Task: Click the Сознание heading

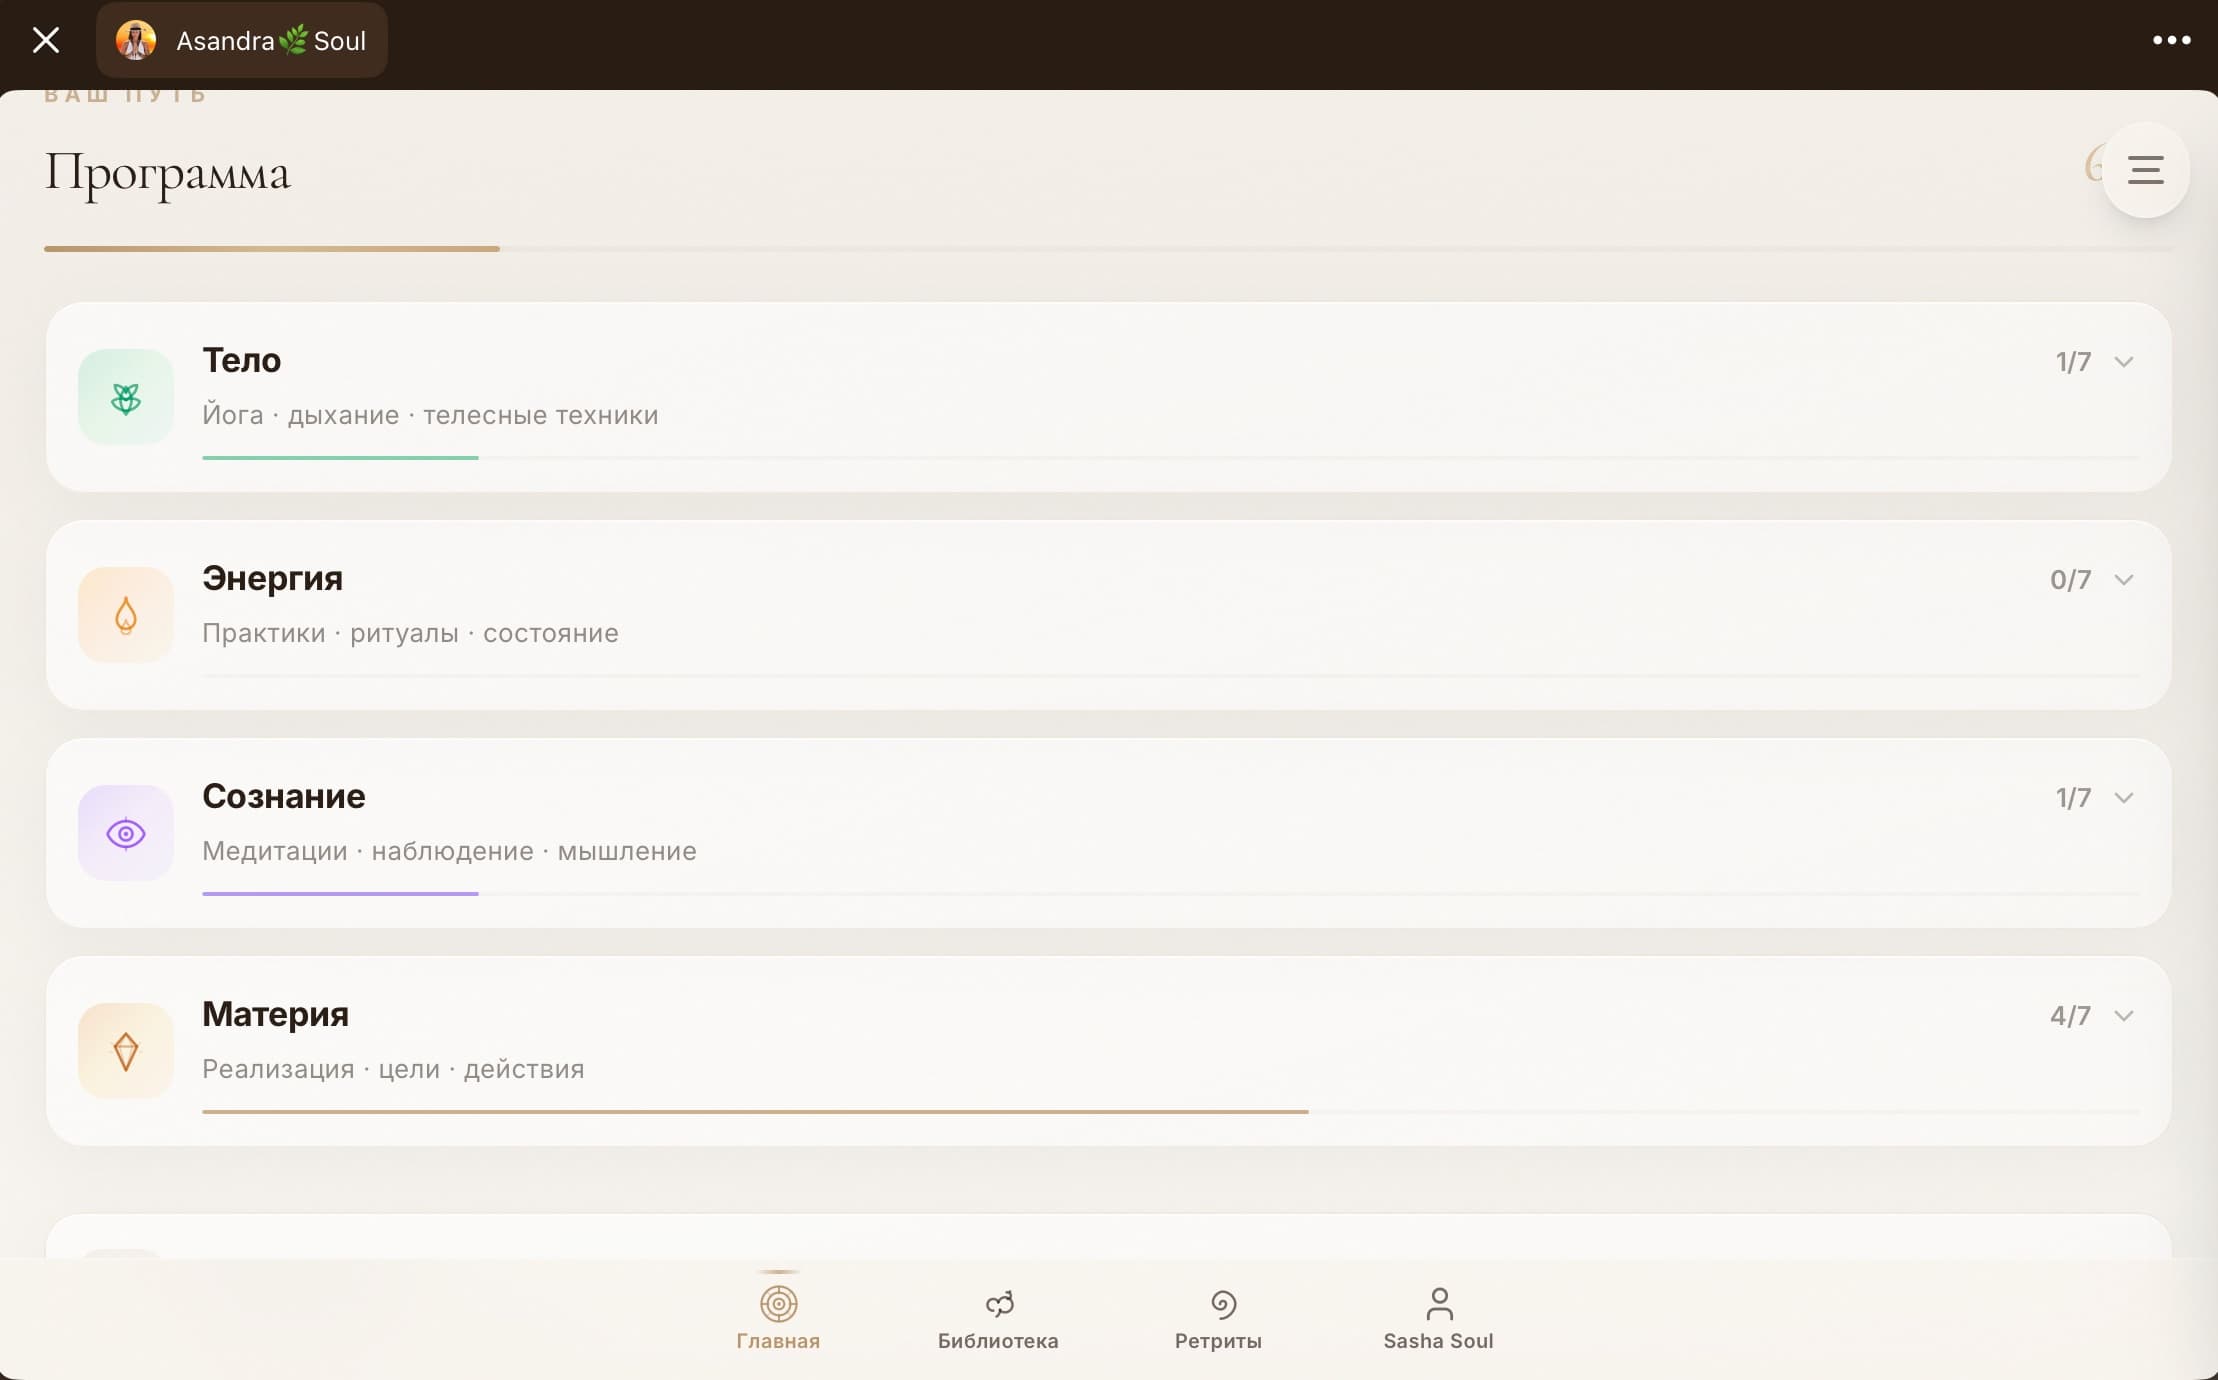Action: tap(284, 796)
